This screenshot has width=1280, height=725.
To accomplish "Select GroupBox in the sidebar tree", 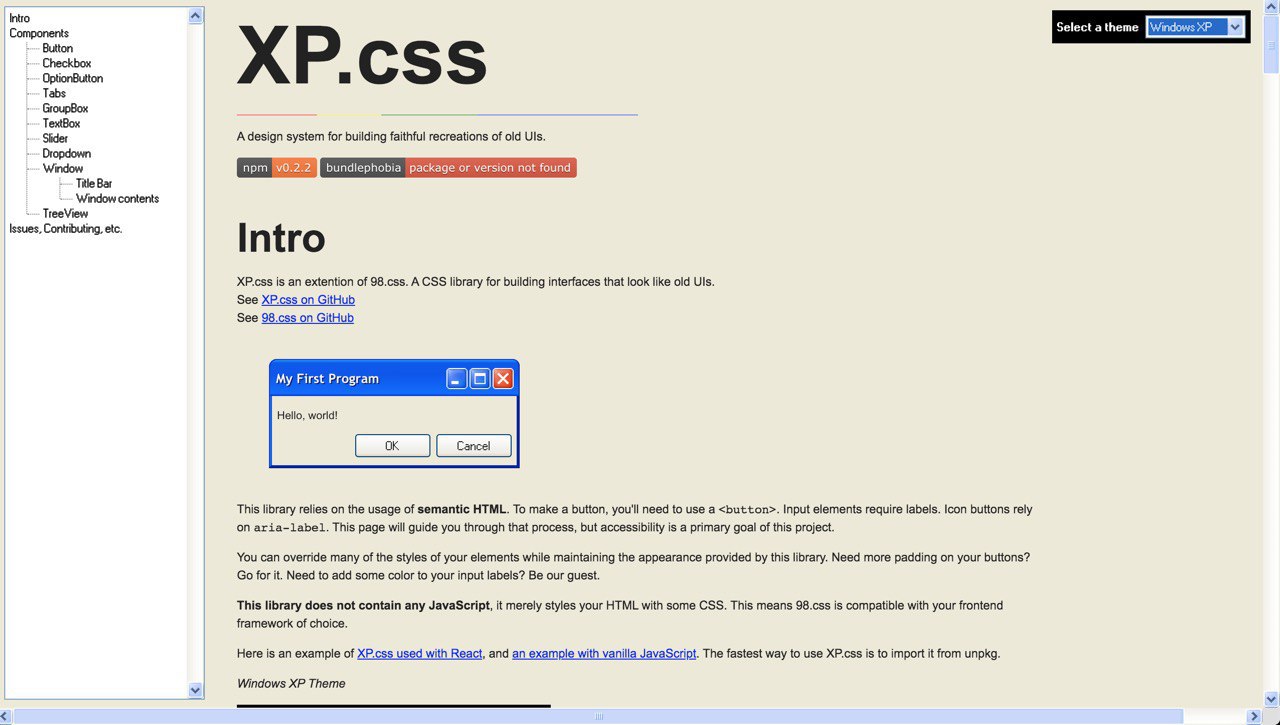I will point(65,108).
